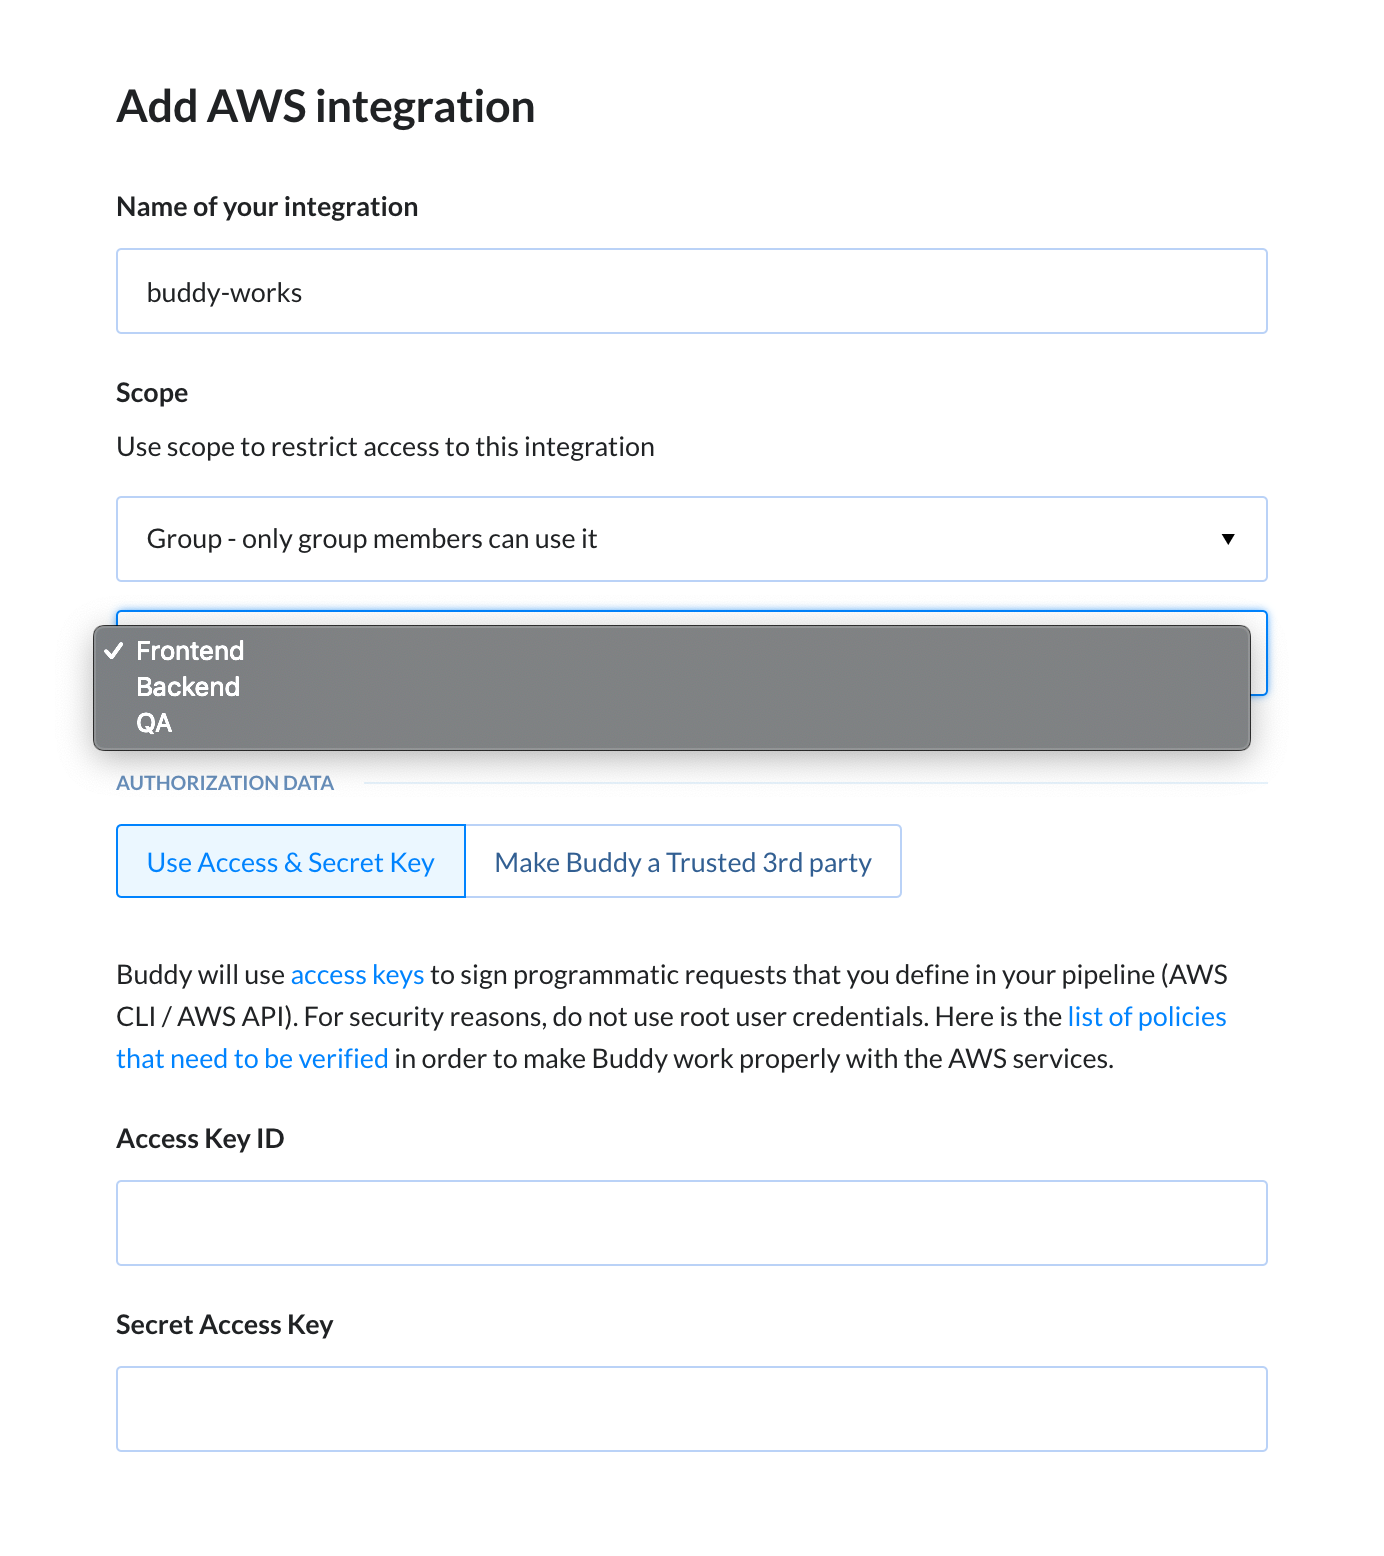This screenshot has height=1556, width=1384.
Task: Focus the Name of your integration field
Action: tap(692, 291)
